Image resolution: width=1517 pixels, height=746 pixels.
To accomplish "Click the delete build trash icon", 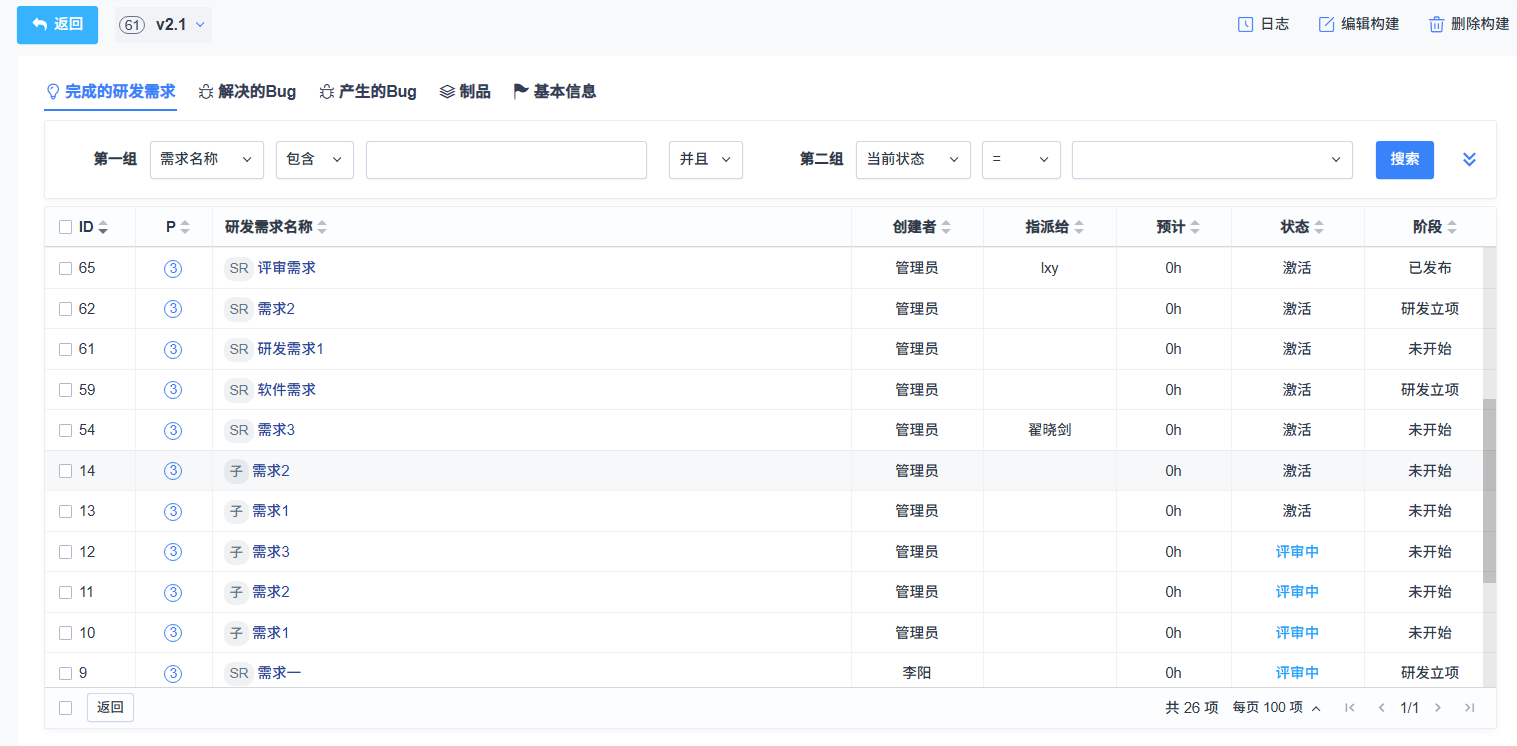I will 1436,24.
